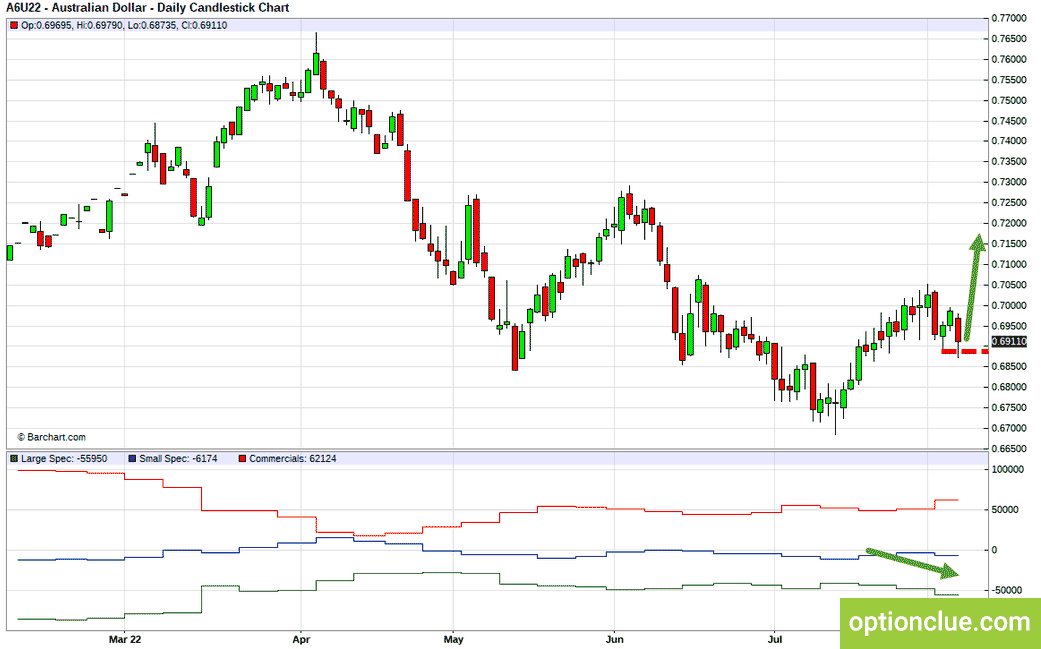This screenshot has height=649, width=1041.
Task: Click the Jun label on the time axis
Action: [615, 640]
